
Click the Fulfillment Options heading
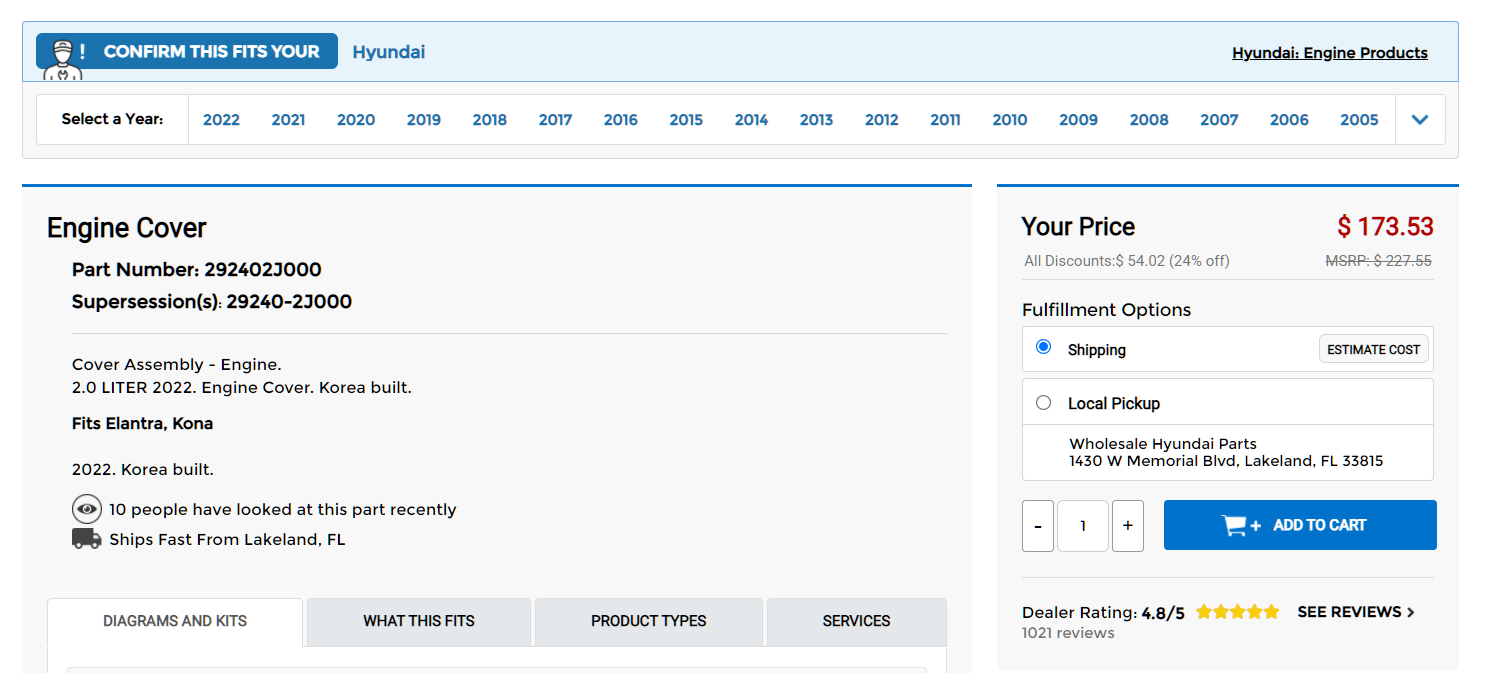coord(1106,310)
